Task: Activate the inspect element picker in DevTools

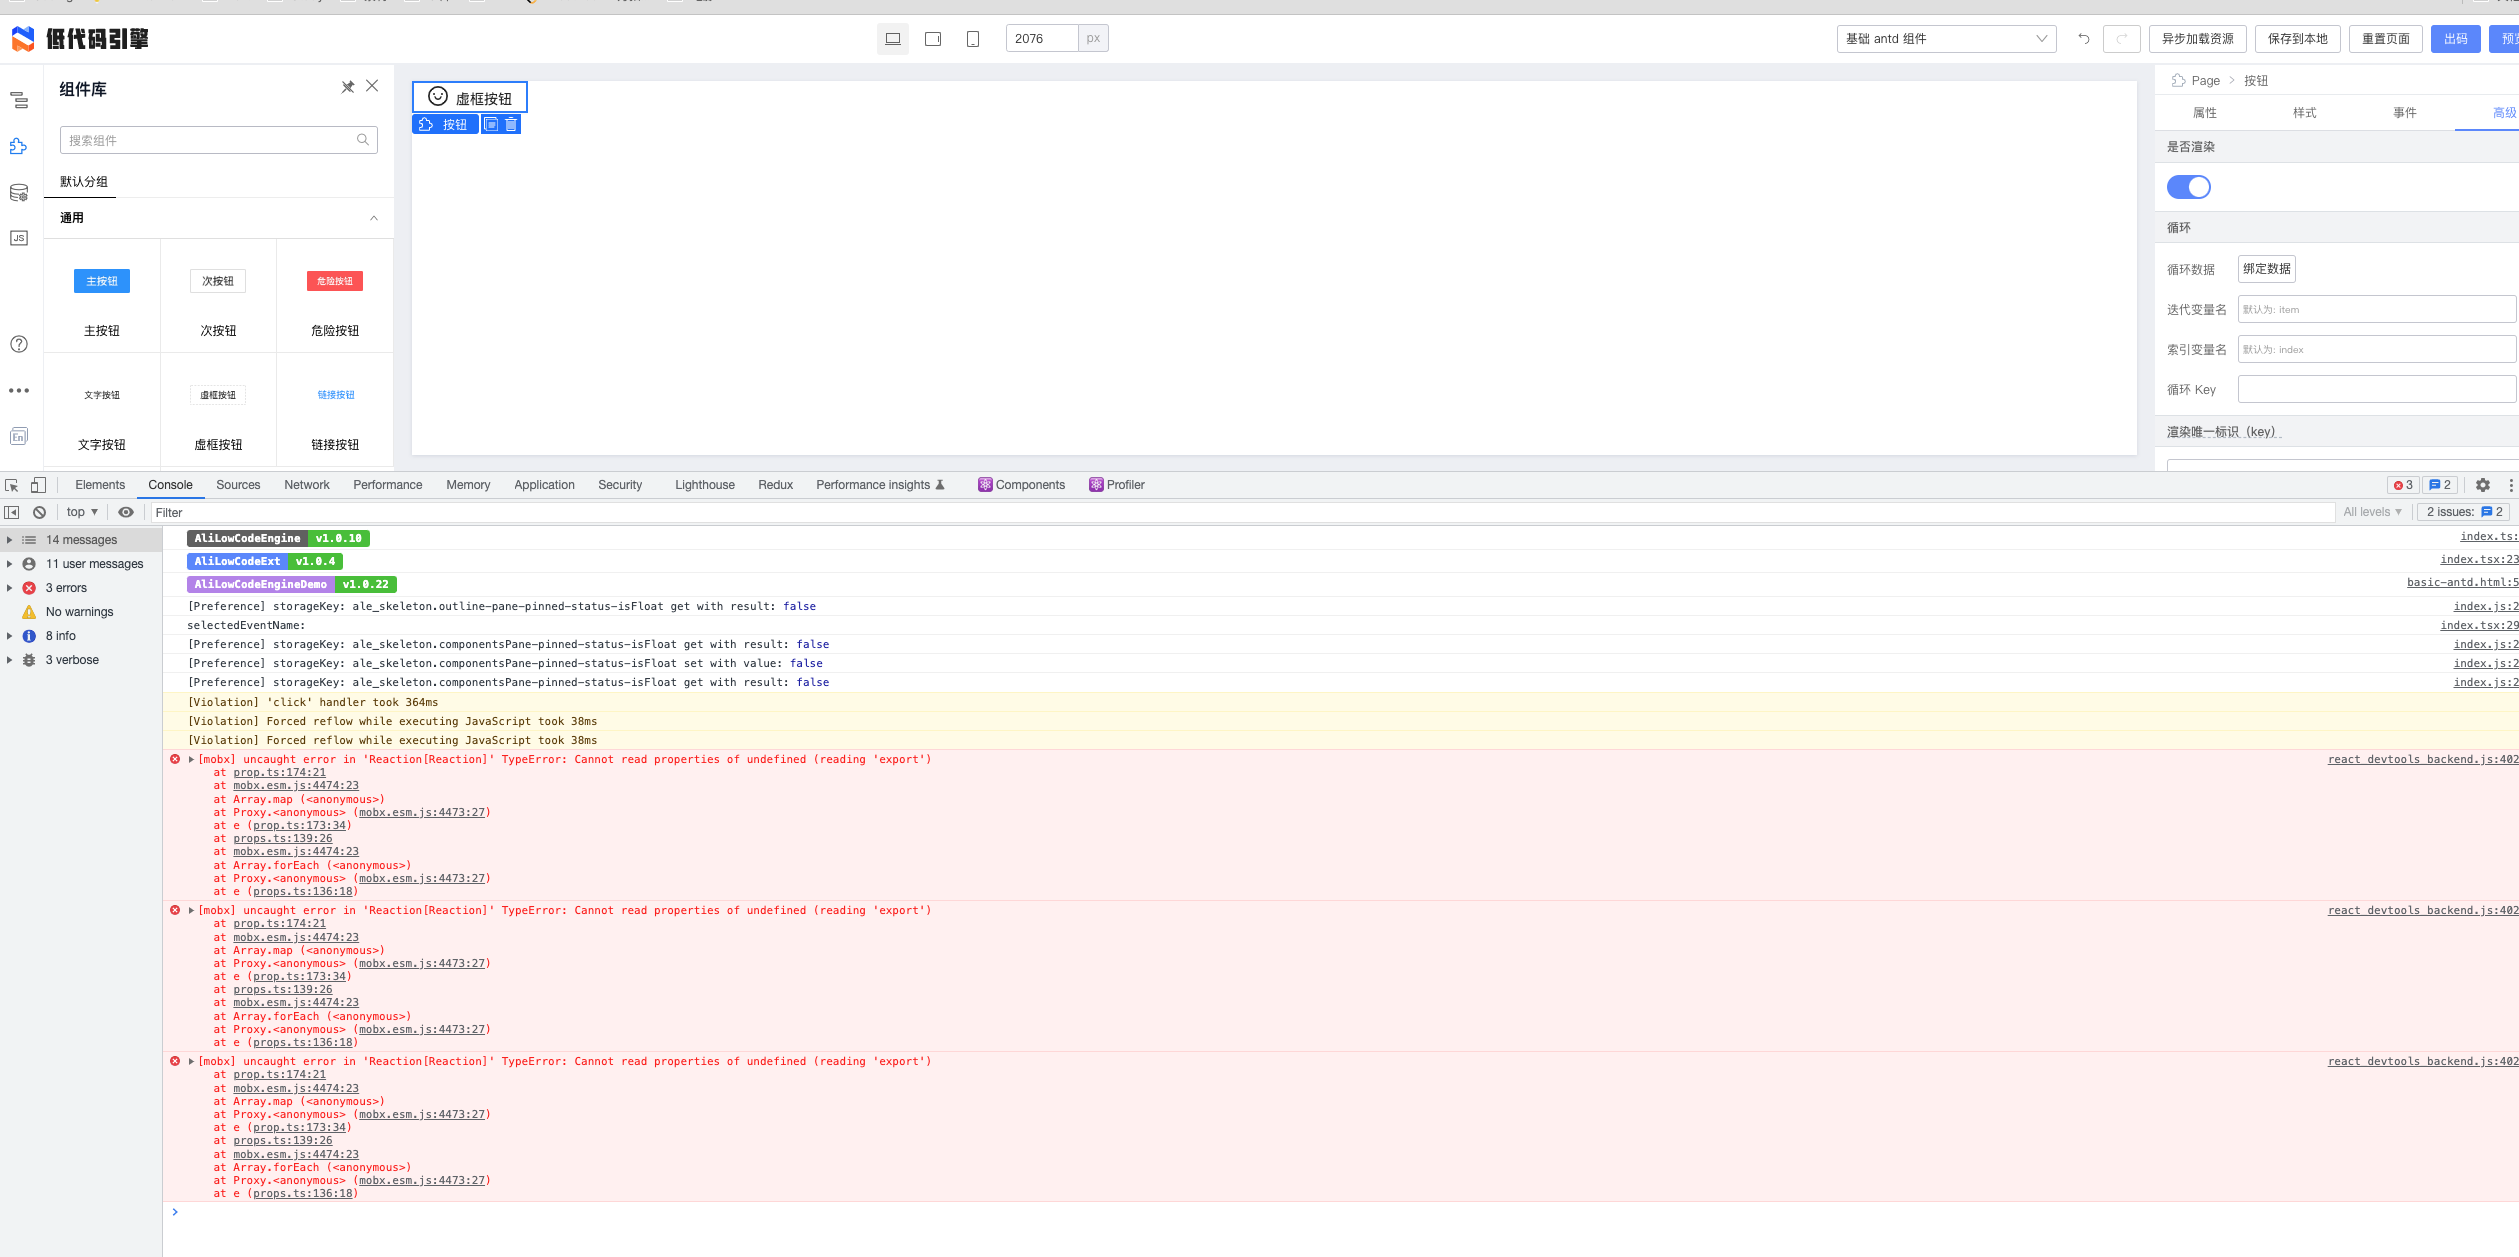Action: [11, 485]
